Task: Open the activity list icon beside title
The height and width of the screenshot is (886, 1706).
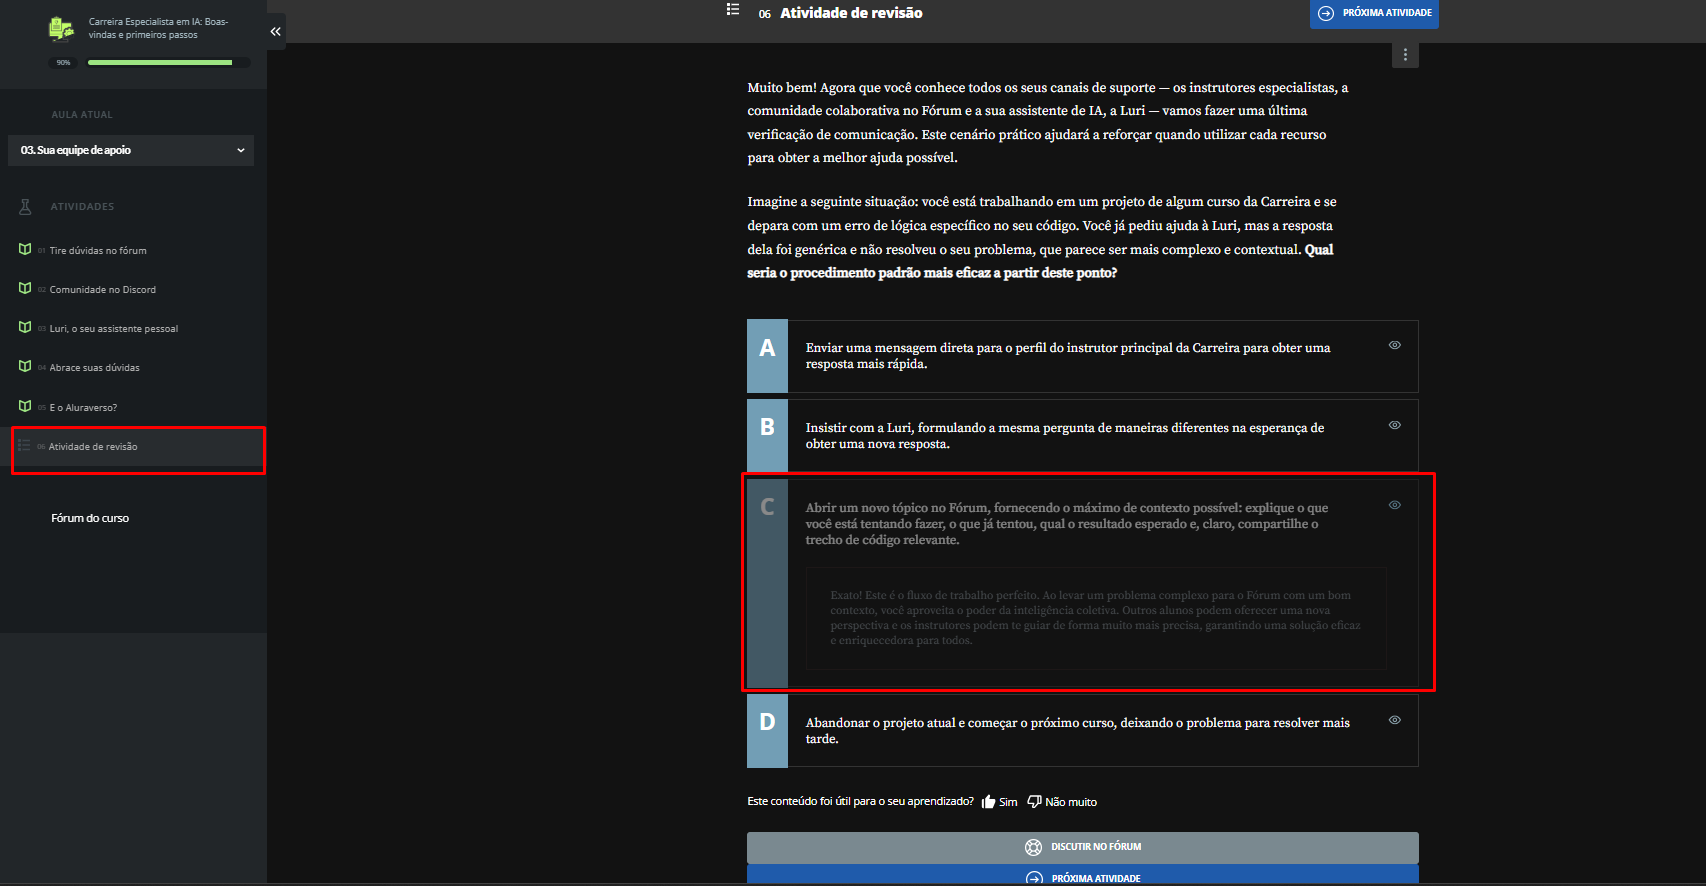Action: 733,9
